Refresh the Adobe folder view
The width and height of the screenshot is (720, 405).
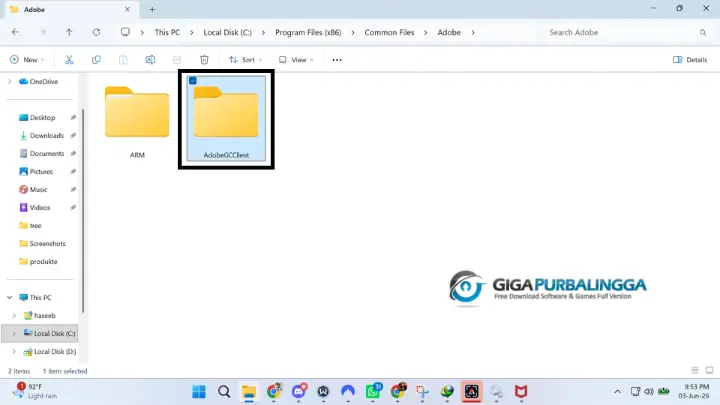[x=96, y=32]
